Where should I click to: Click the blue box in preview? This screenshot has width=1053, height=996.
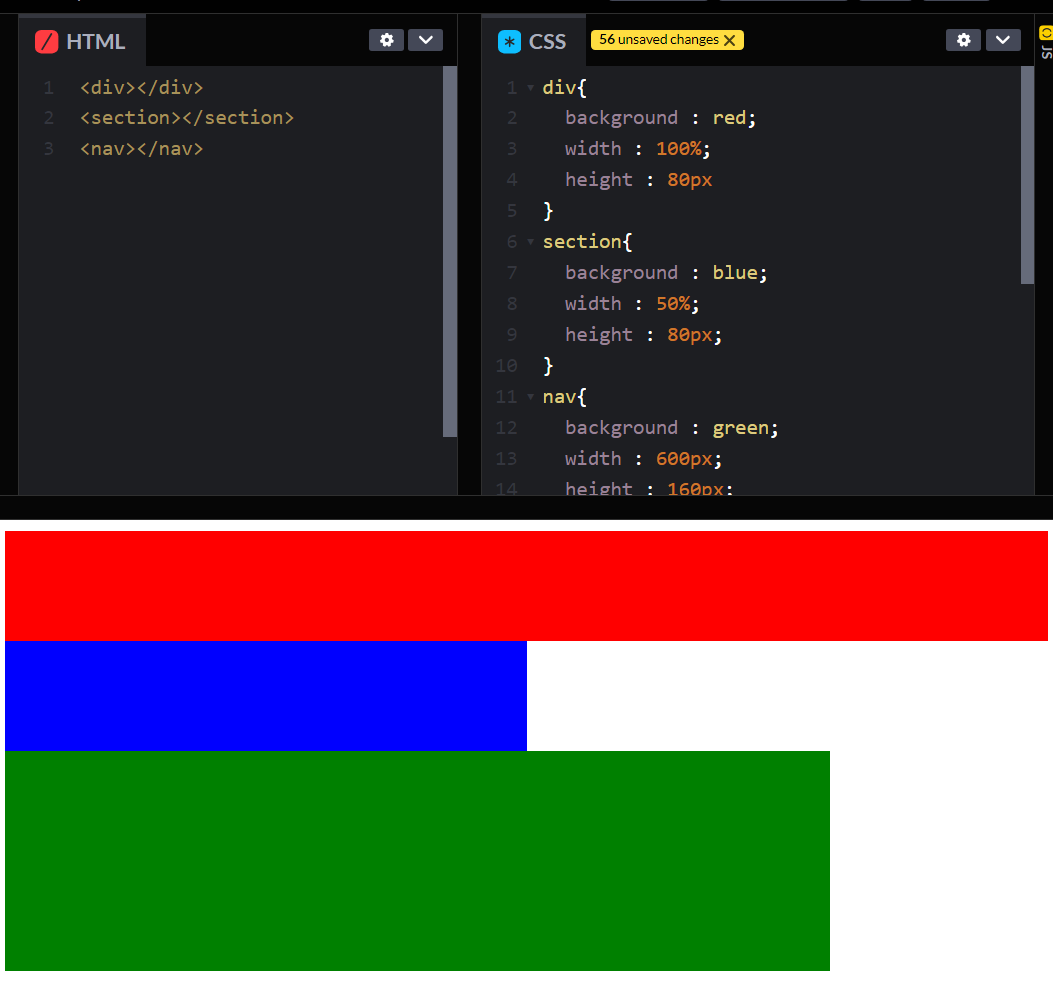265,696
